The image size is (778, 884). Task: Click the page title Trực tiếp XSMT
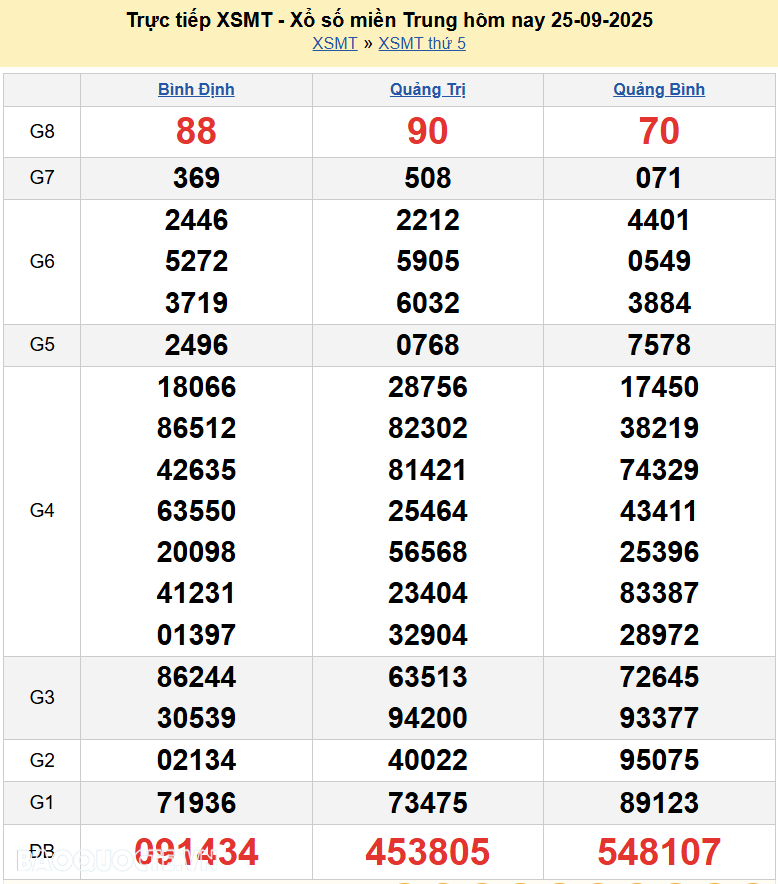tap(389, 20)
